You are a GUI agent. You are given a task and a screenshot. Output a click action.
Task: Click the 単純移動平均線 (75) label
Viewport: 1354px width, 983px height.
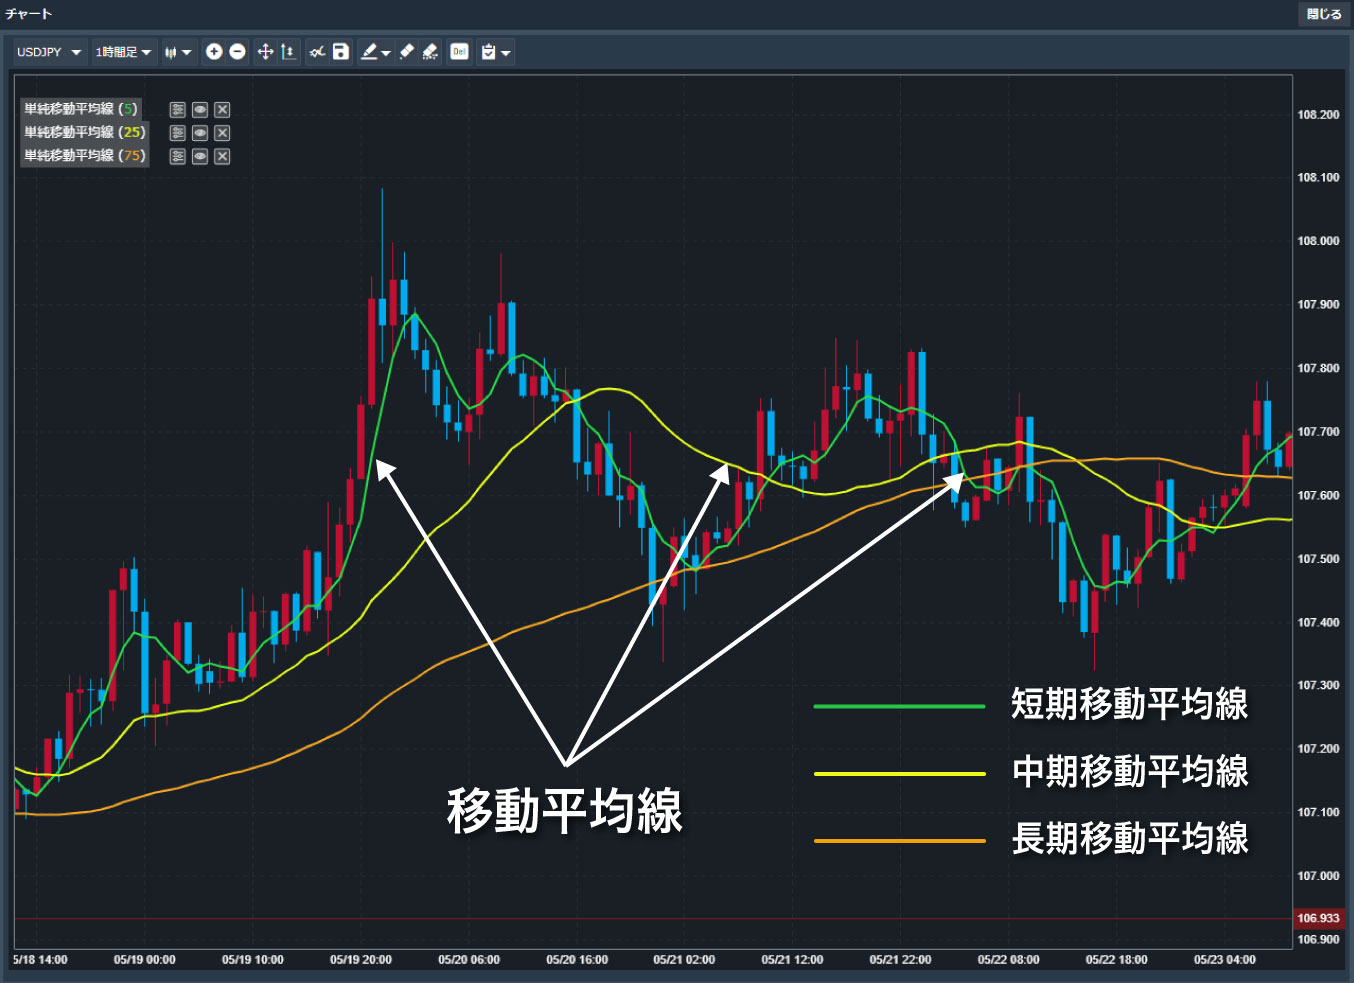coord(85,155)
